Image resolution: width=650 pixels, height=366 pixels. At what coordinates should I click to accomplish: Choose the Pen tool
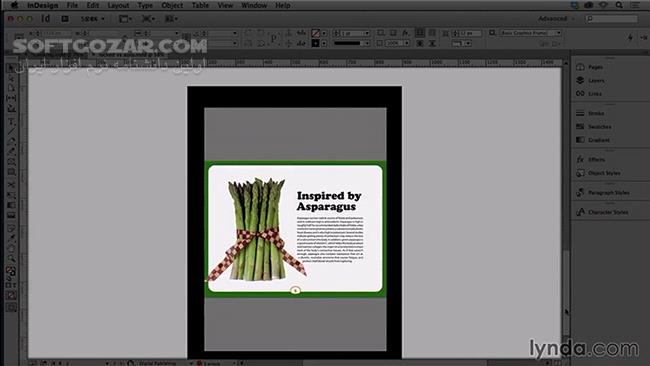[11, 142]
